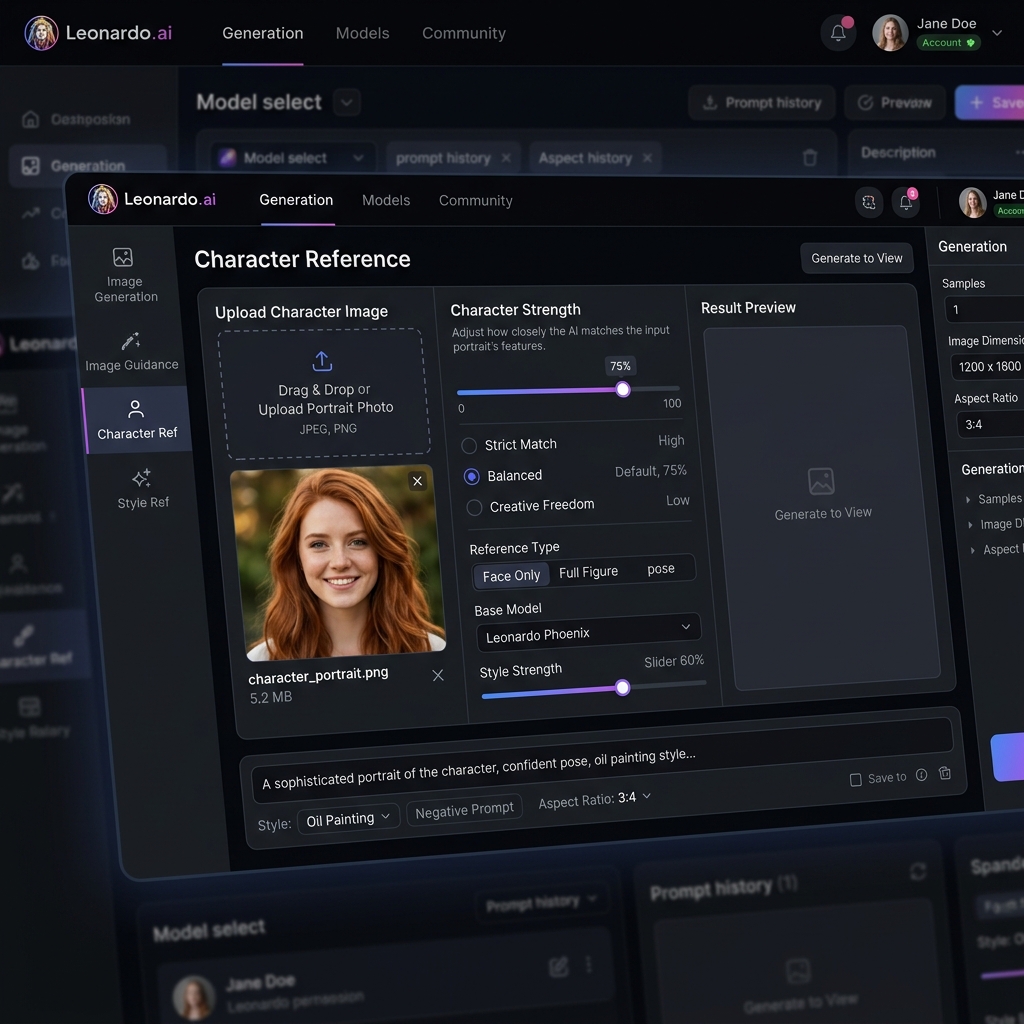Choose Full Figure reference type
1024x1024 pixels.
[x=588, y=572]
